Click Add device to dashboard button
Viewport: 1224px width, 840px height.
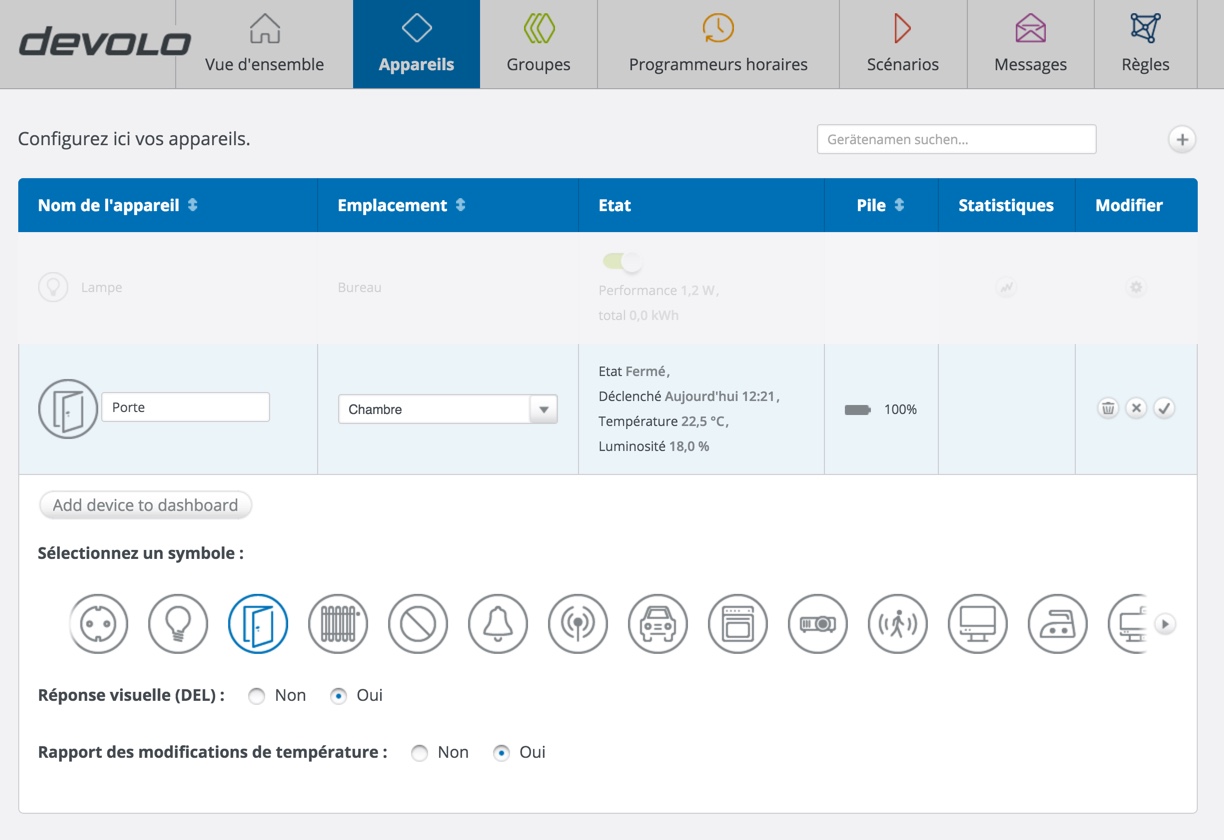tap(145, 505)
